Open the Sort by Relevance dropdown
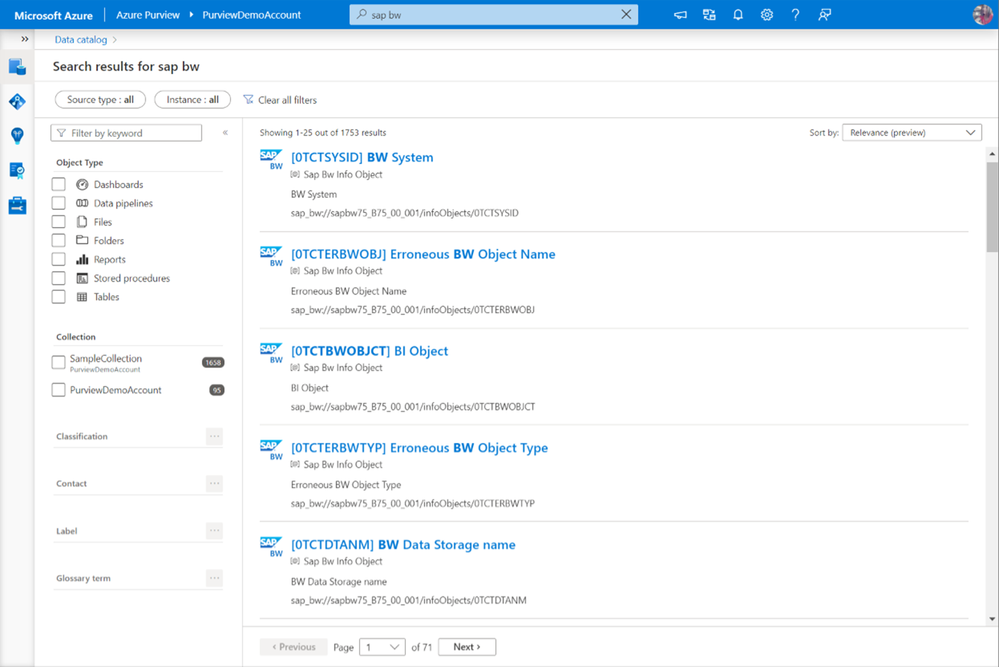This screenshot has height=667, width=999. pos(912,133)
